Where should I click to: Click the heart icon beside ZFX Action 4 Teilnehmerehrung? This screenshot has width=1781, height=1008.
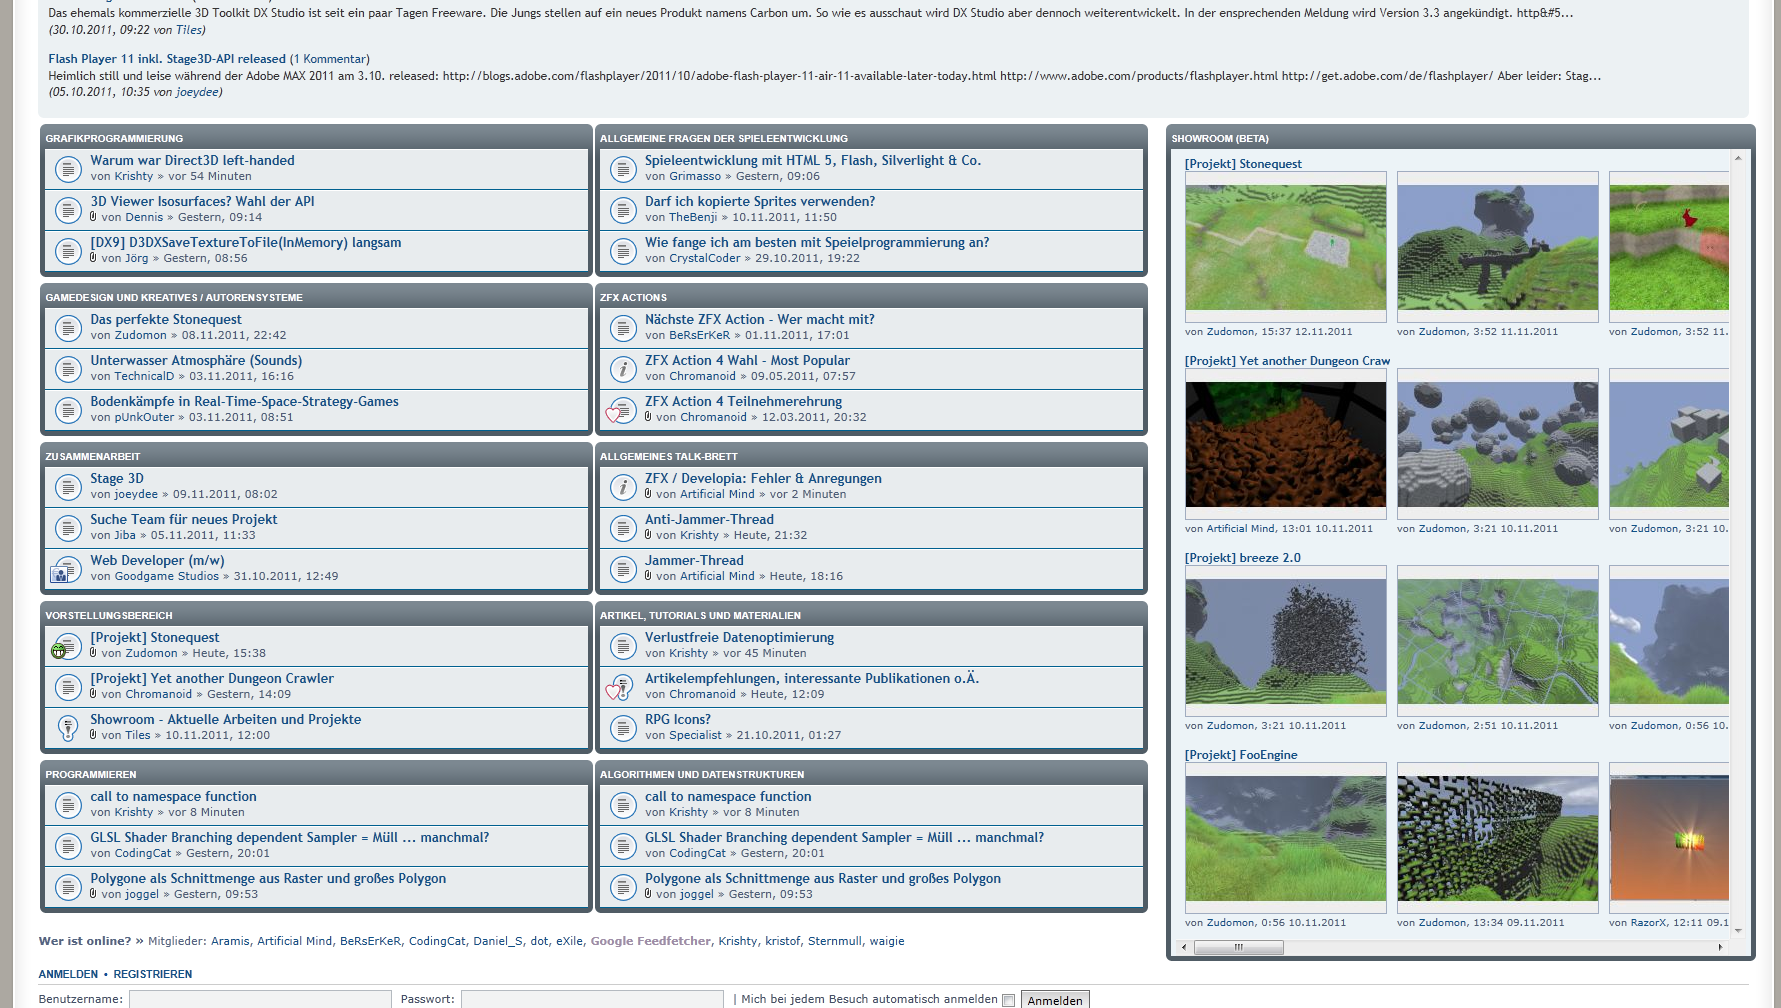[x=614, y=414]
